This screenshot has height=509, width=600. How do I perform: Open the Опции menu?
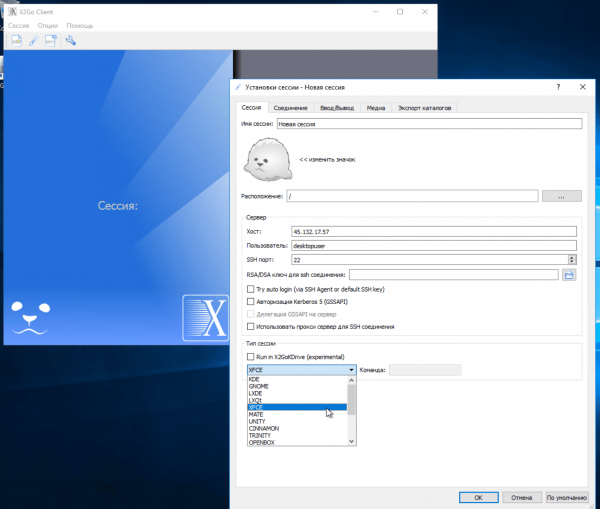tap(47, 24)
